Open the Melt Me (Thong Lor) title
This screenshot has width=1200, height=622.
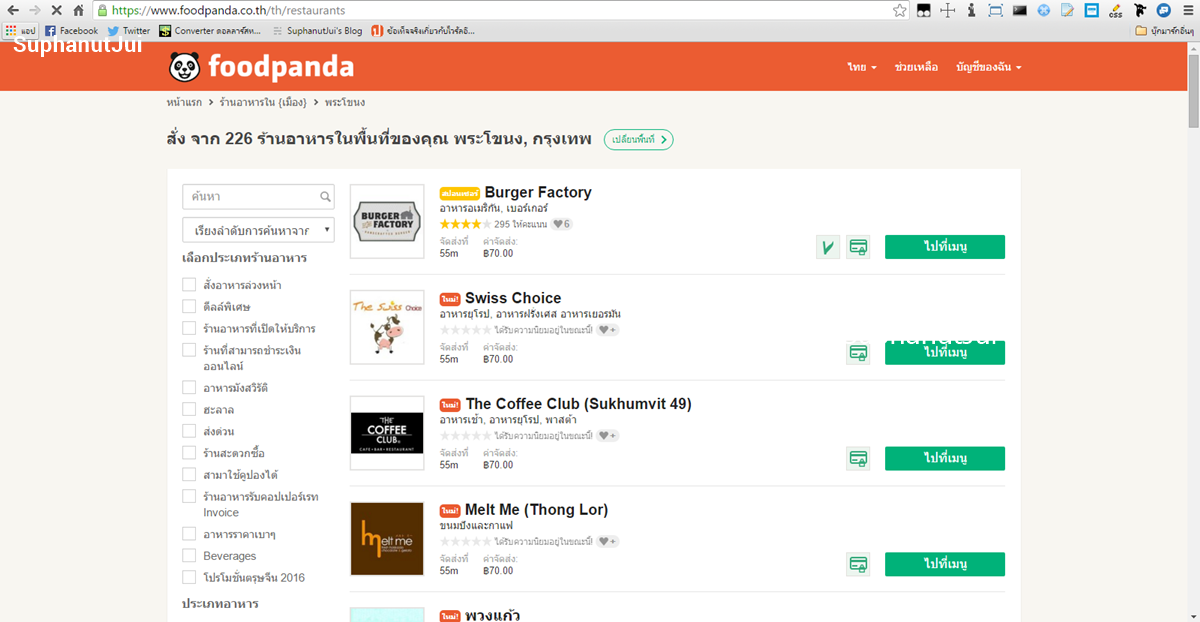[x=536, y=510]
